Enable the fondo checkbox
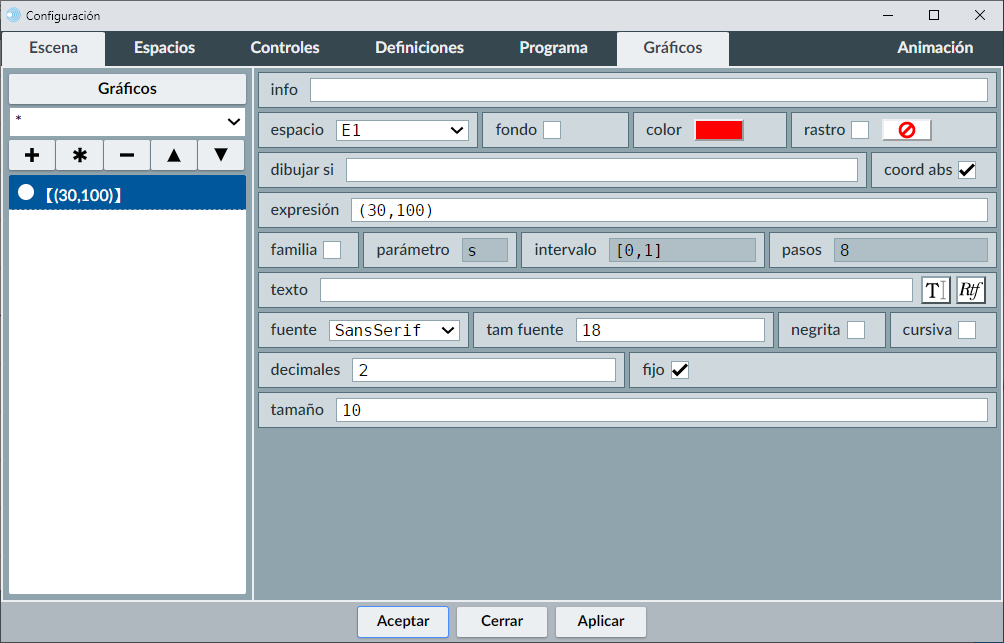Screen dimensions: 1004x643 click(552, 130)
